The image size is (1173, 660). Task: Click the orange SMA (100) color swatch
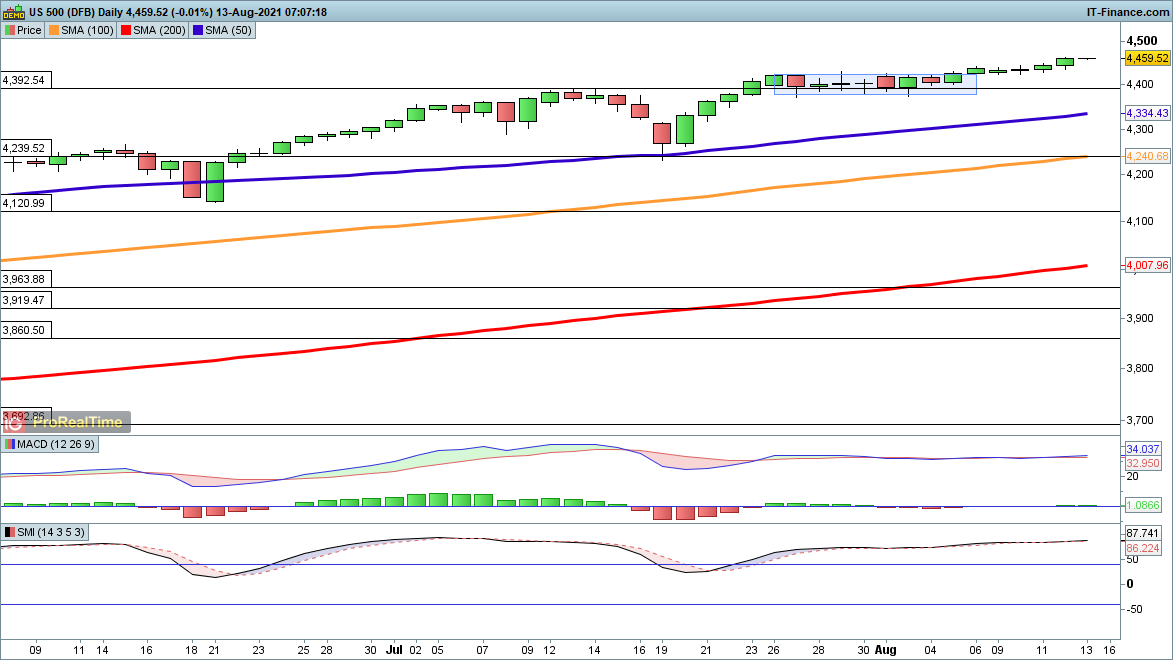coord(53,30)
